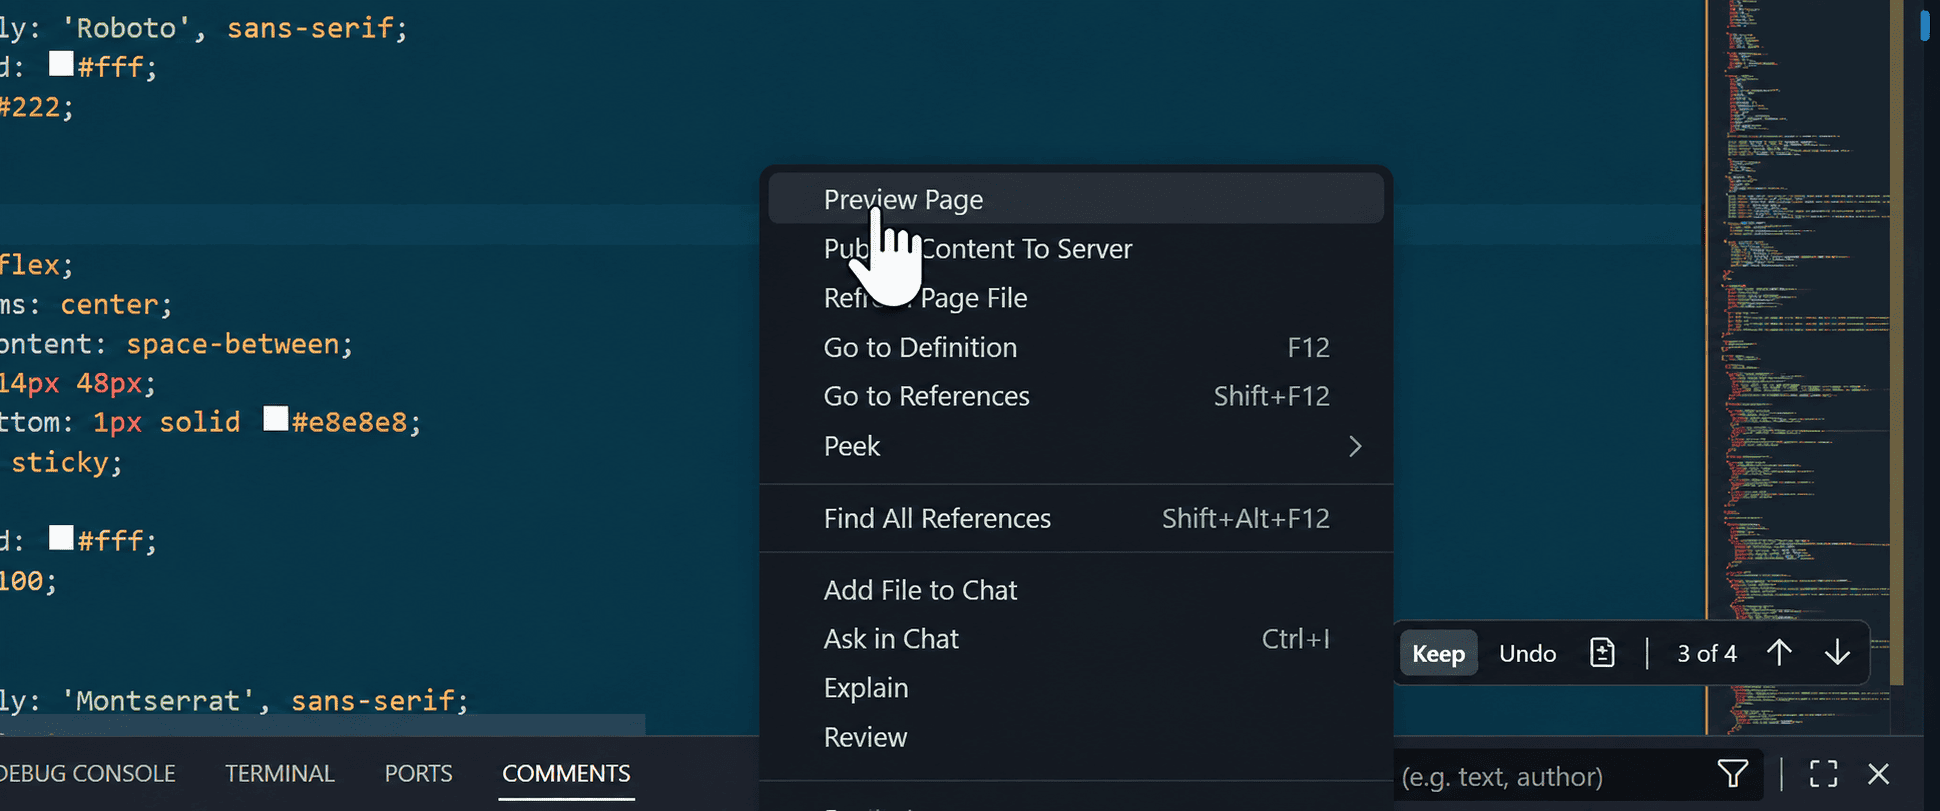Image resolution: width=1940 pixels, height=811 pixels.
Task: Select Go to References
Action: click(1076, 396)
